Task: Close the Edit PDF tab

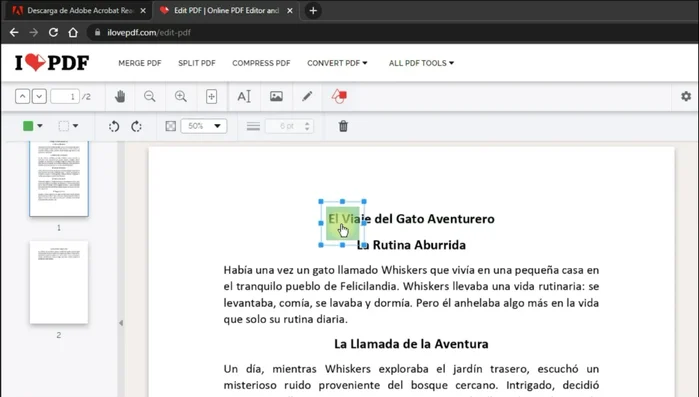Action: tap(290, 11)
